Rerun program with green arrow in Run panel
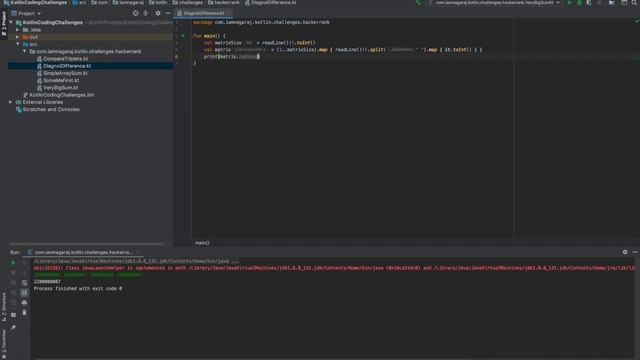The image size is (640, 360). 13,263
